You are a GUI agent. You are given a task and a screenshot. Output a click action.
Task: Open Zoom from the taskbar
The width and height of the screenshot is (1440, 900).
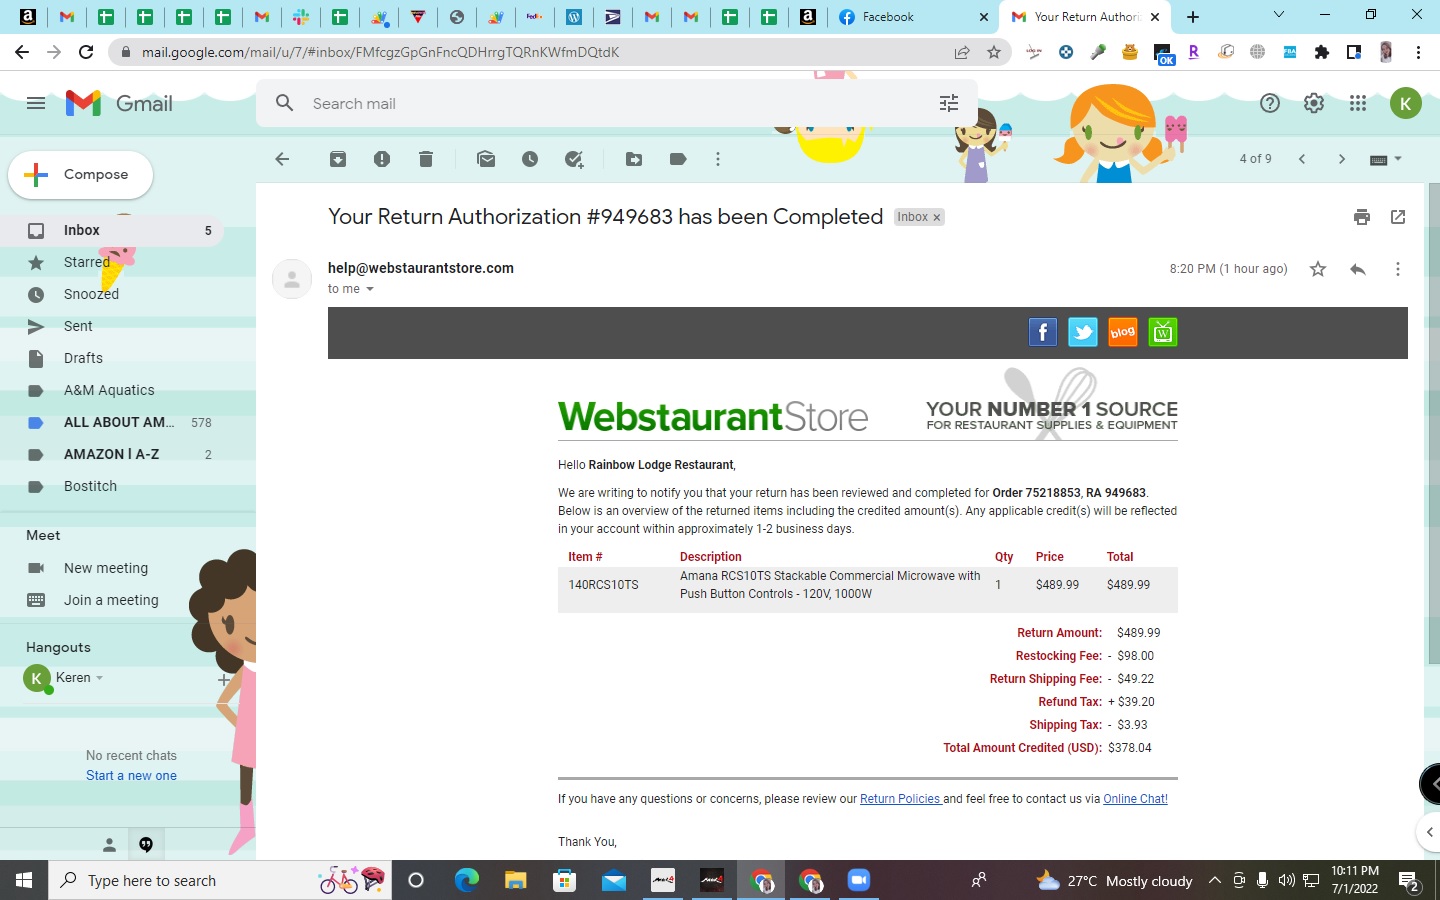[858, 881]
